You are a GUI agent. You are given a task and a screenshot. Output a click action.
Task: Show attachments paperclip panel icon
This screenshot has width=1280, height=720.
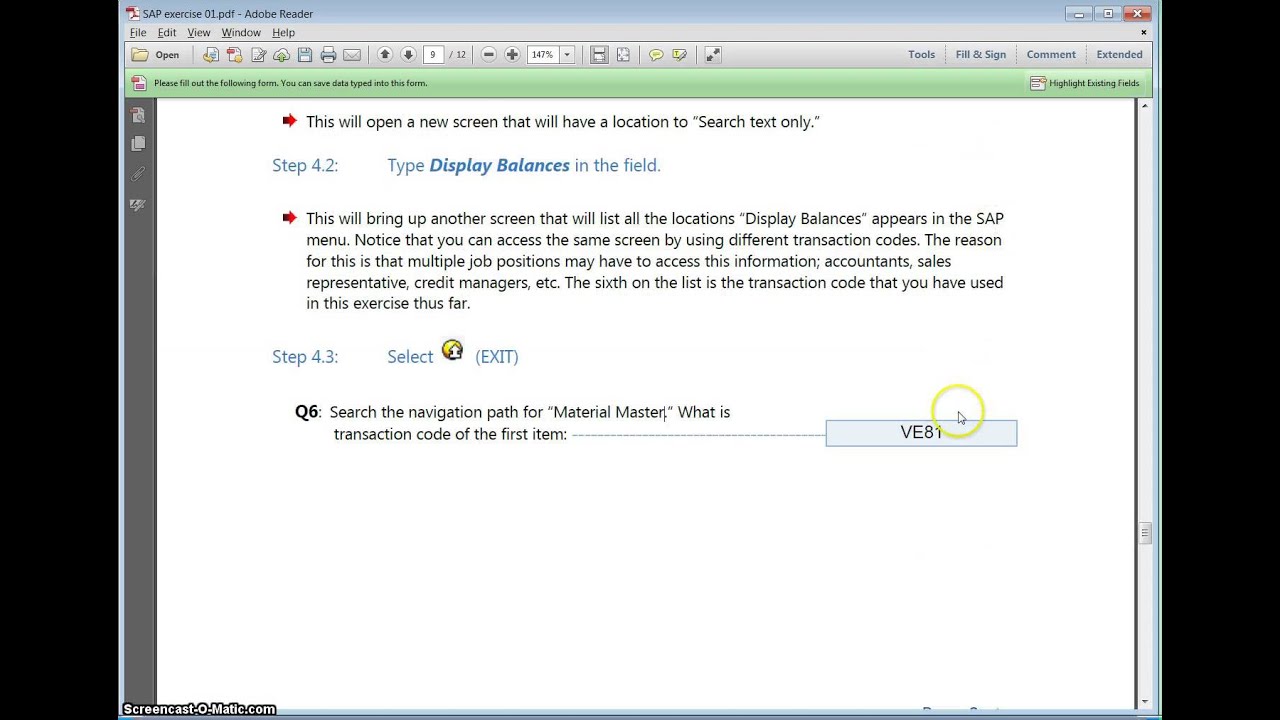(138, 174)
